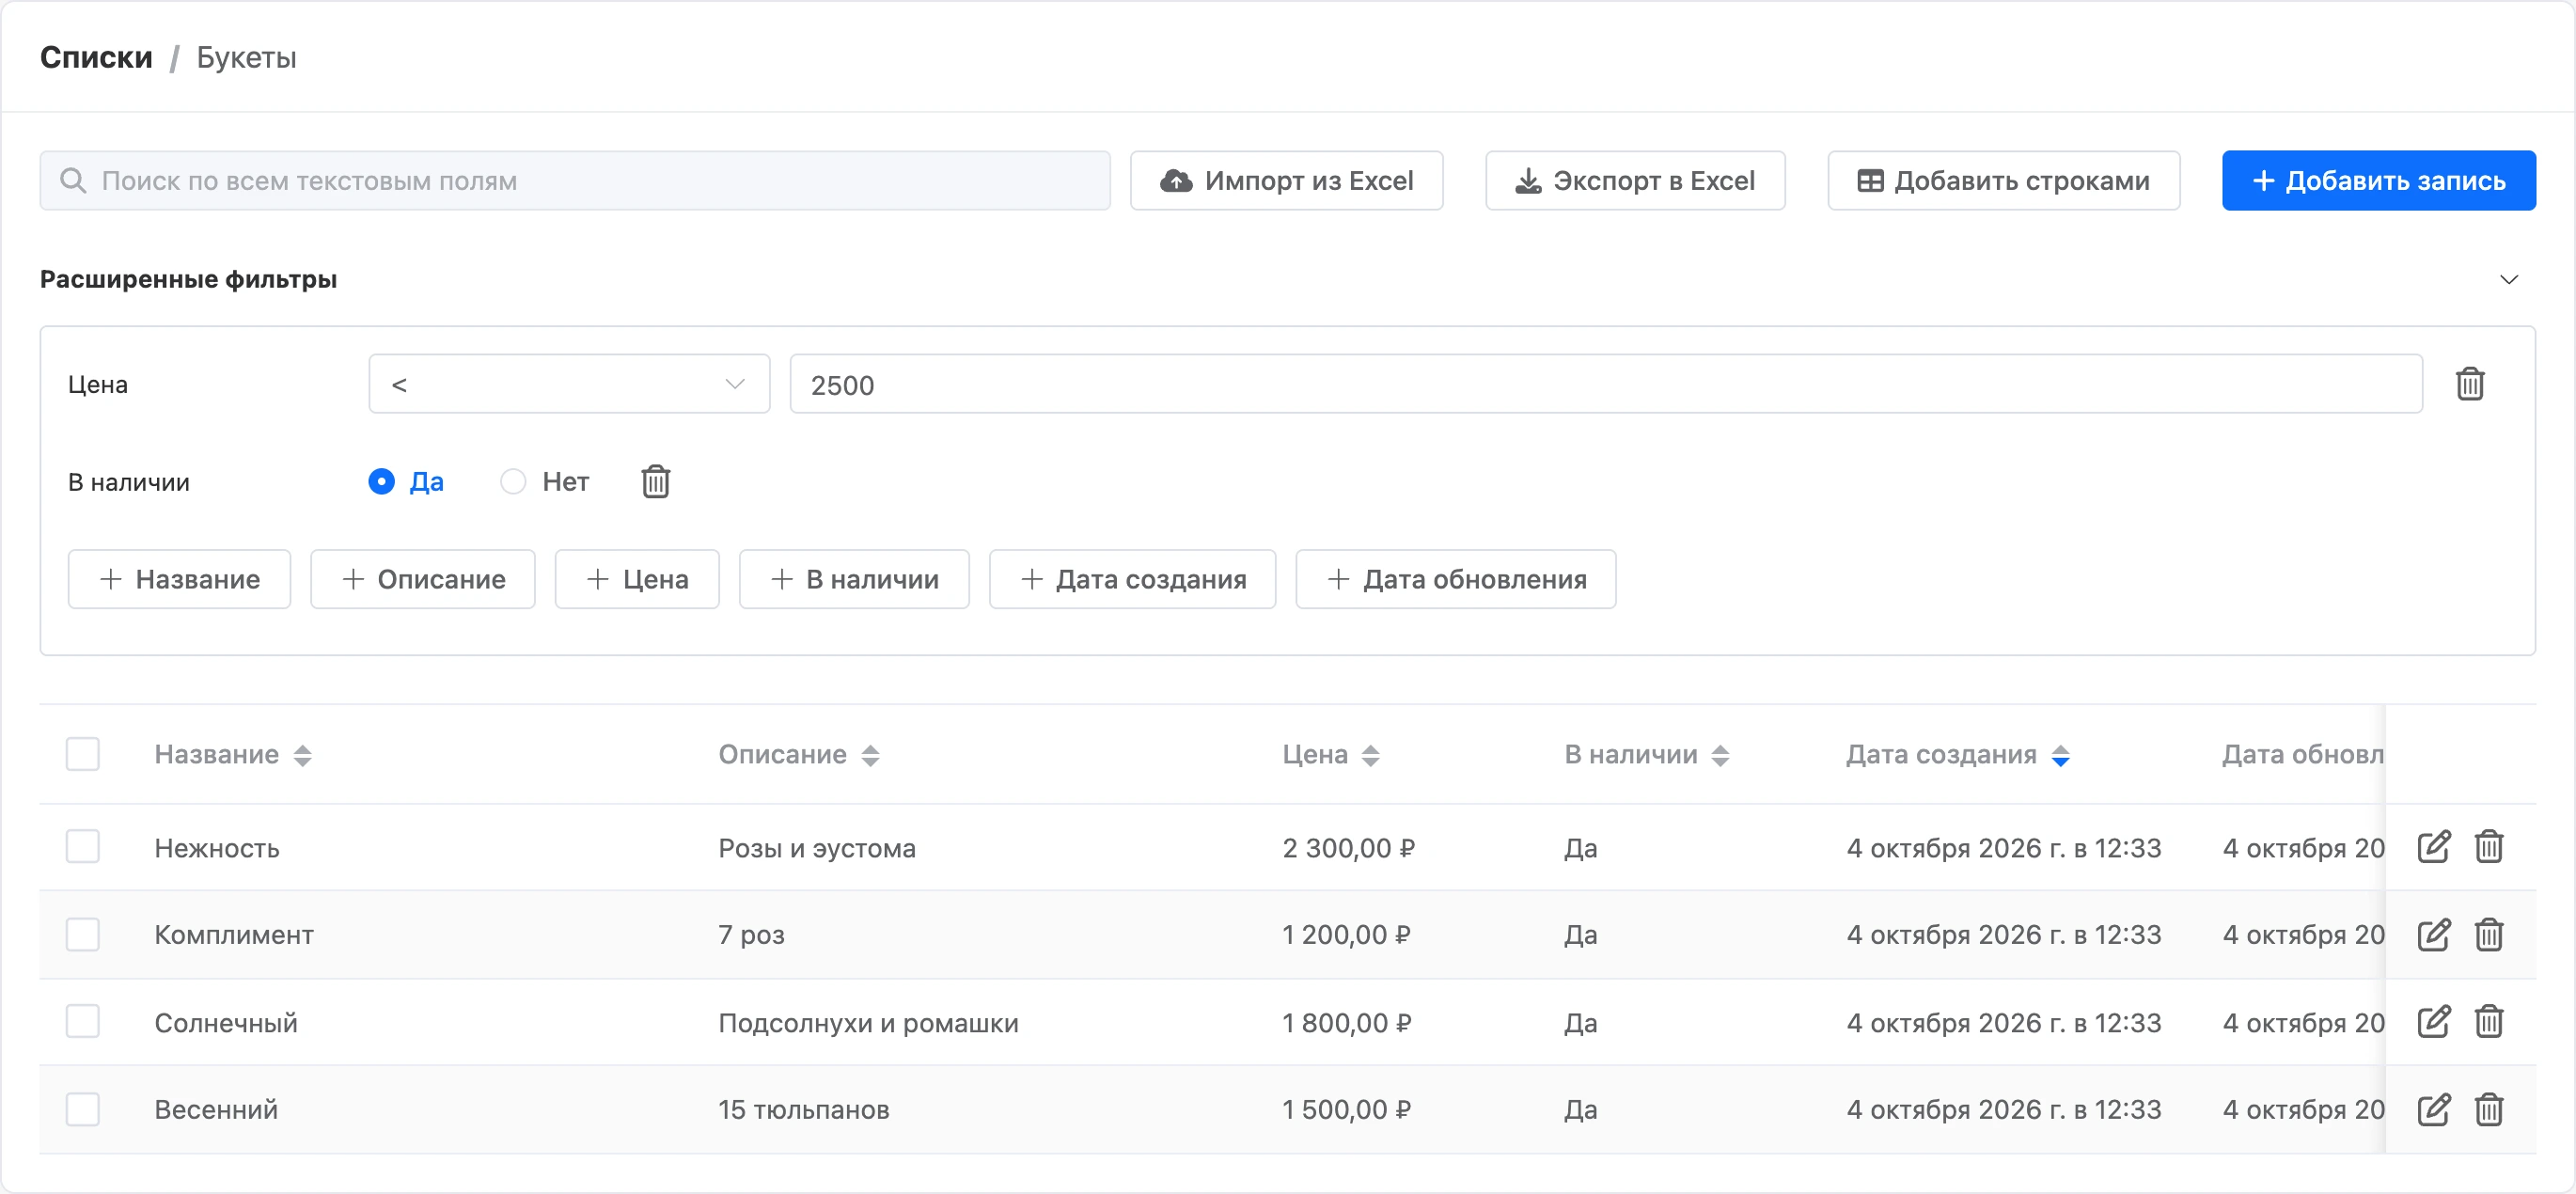Delete the Солнечный record
Image resolution: width=2576 pixels, height=1194 pixels.
pos(2488,1022)
